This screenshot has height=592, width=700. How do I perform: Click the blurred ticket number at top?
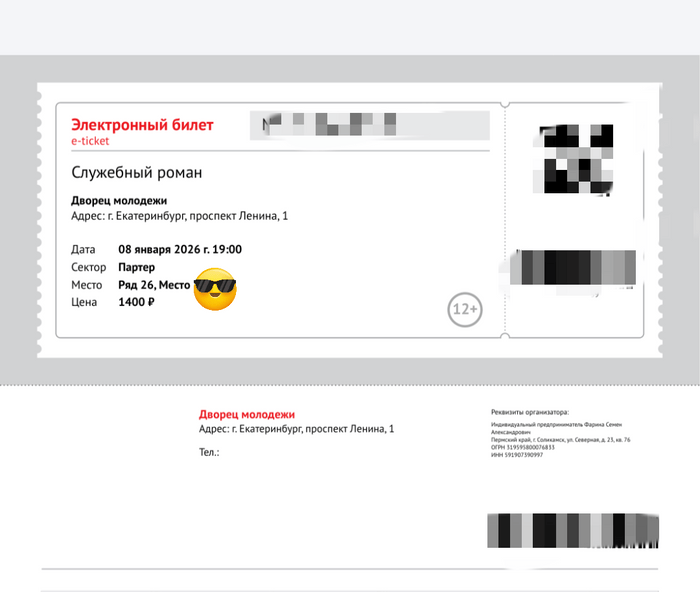[x=372, y=125]
